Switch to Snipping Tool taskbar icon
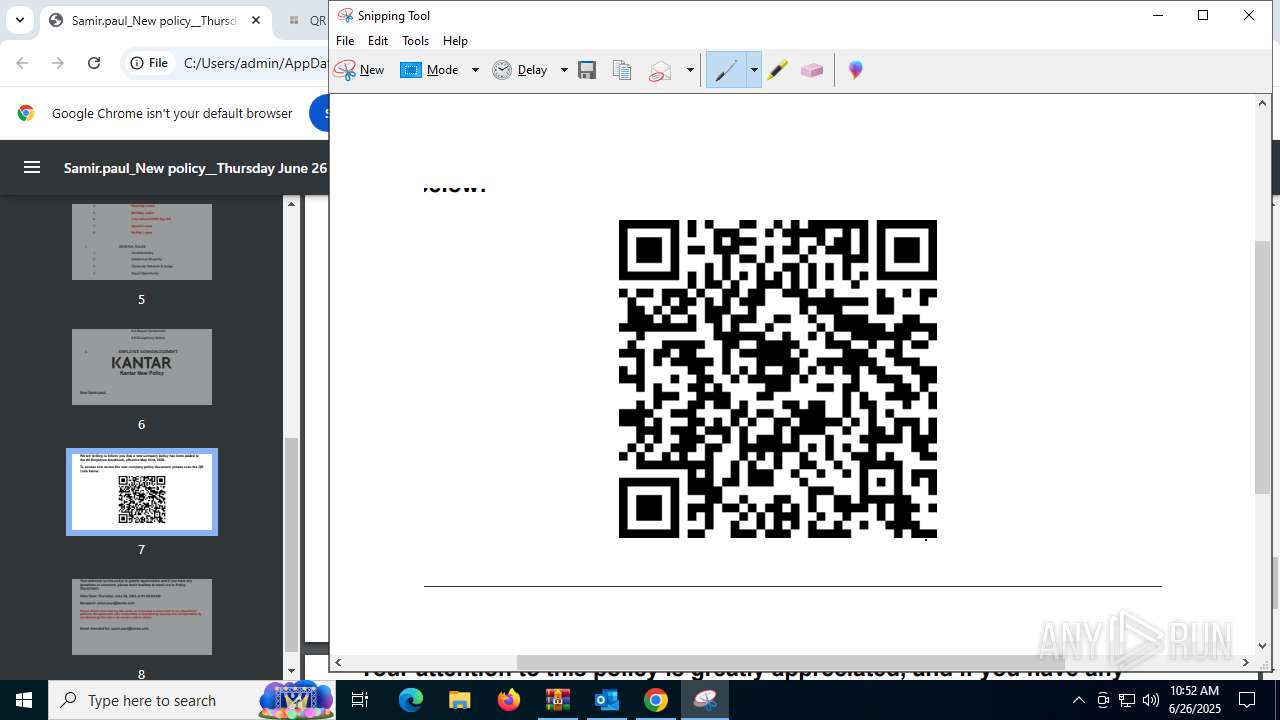 [705, 700]
